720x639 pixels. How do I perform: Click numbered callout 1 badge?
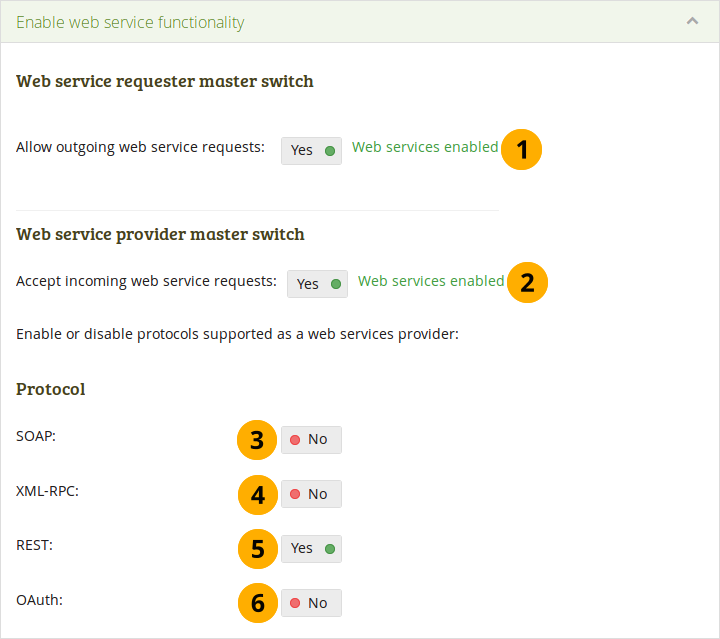point(521,150)
